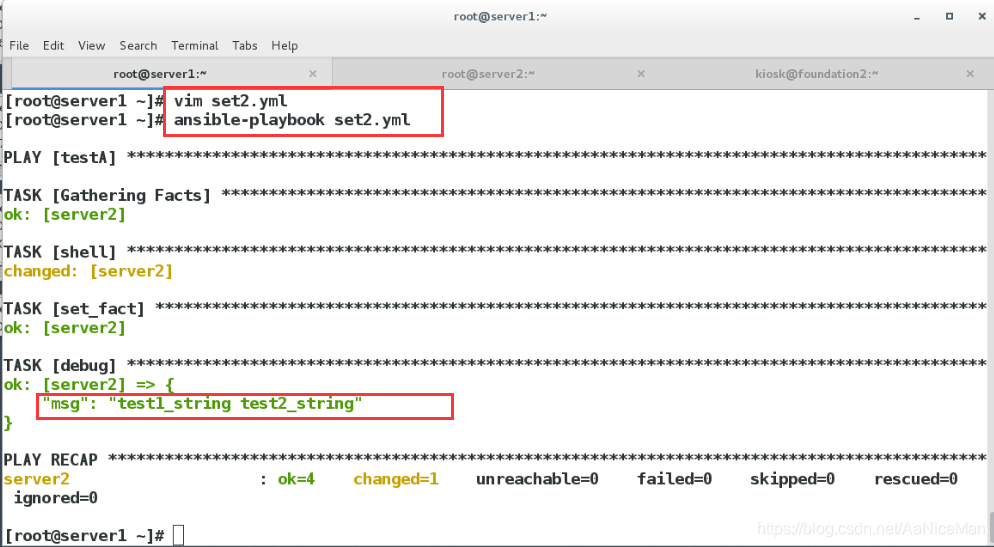Click the 'skipped=0' recap value

pyautogui.click(x=792, y=479)
